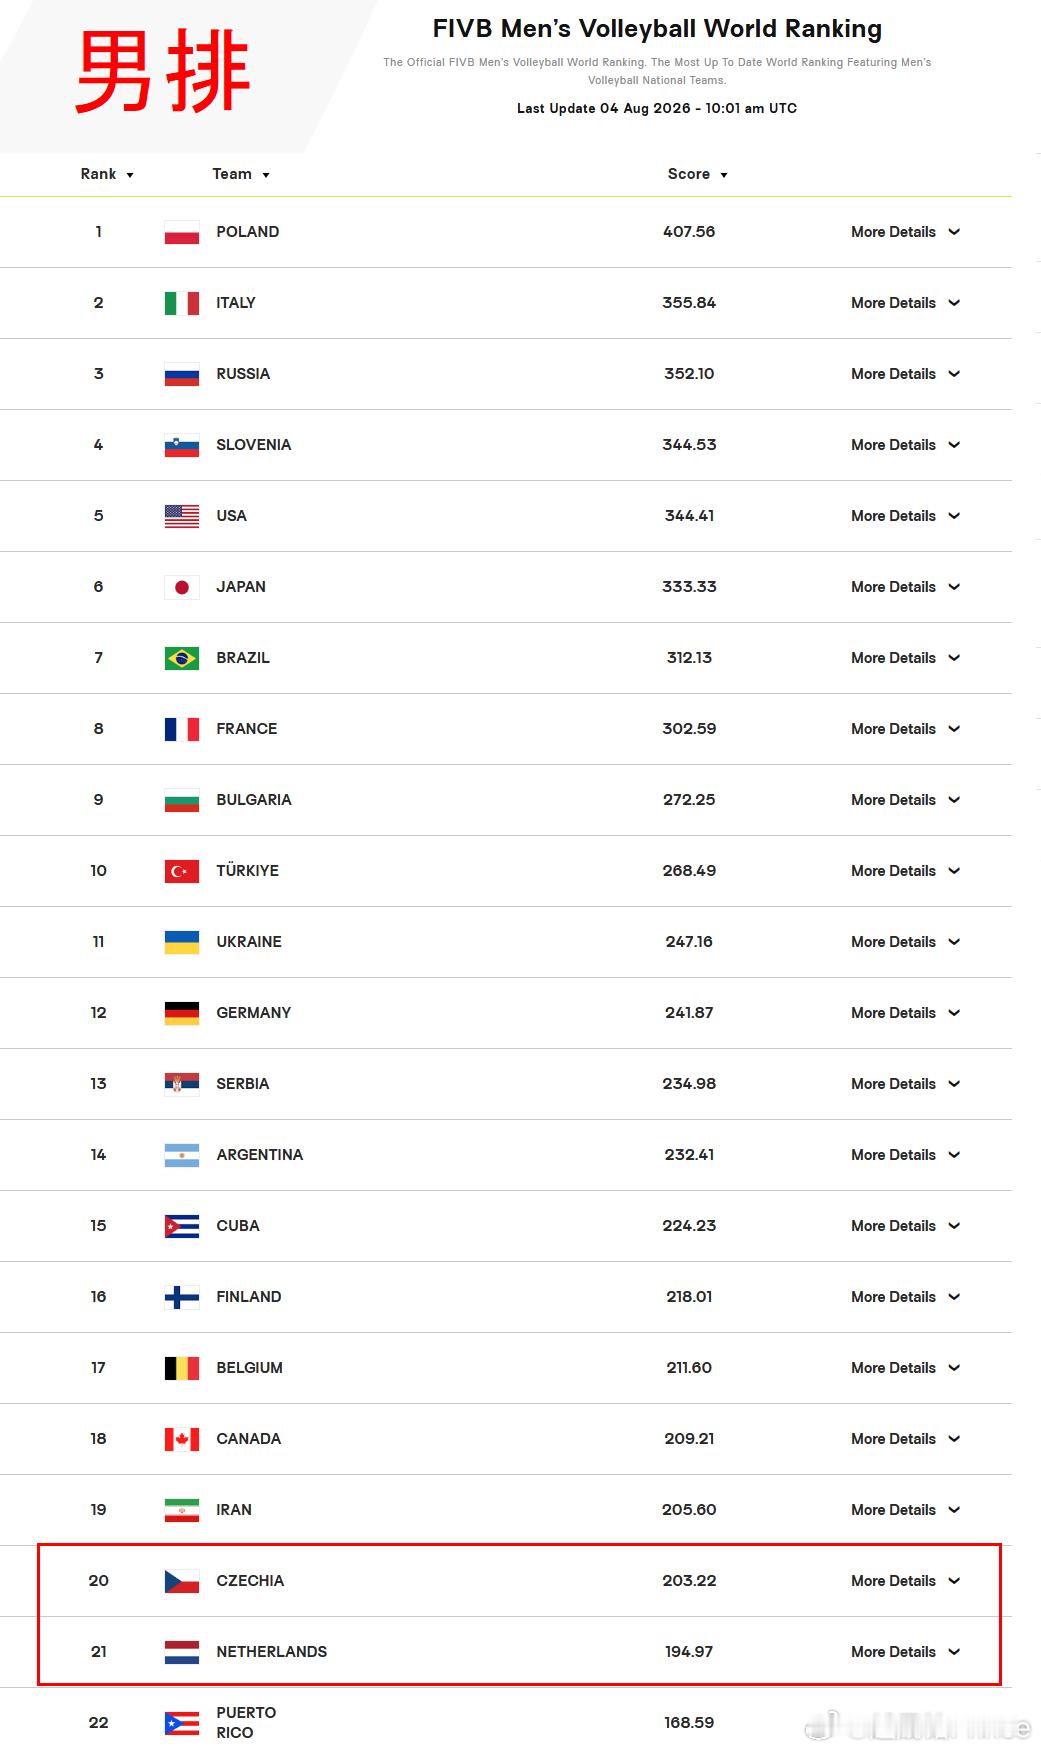The image size is (1041, 1751).
Task: Select the SLOVENIA team name
Action: click(254, 445)
